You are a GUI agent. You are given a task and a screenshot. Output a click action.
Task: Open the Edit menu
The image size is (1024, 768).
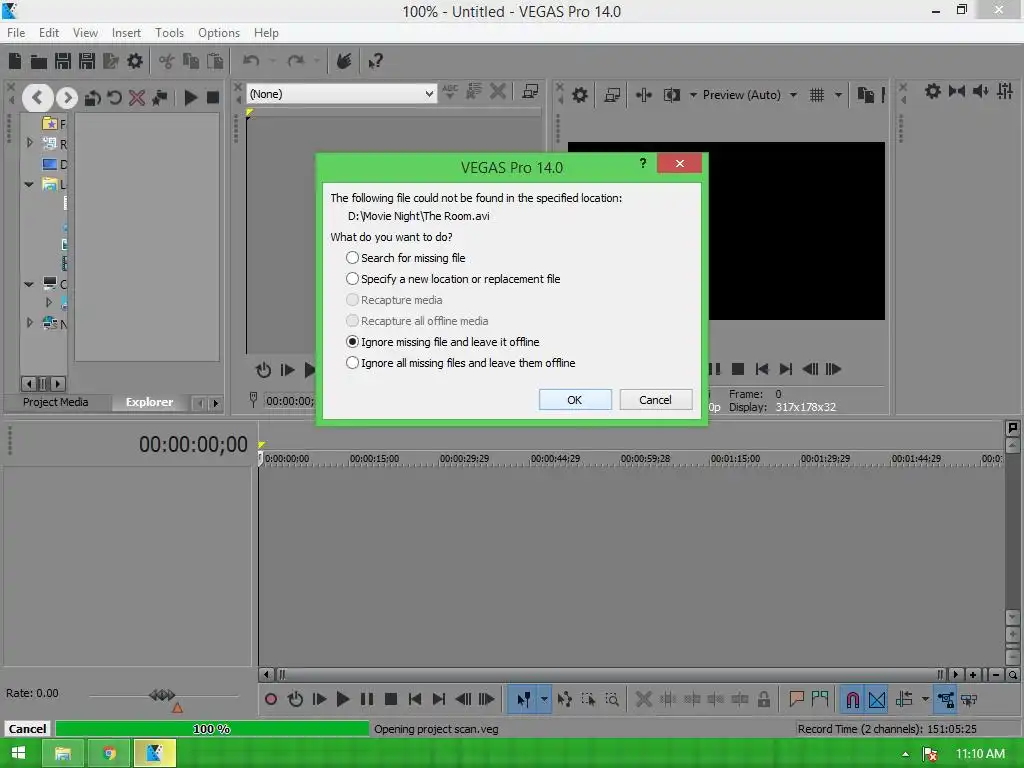[49, 33]
